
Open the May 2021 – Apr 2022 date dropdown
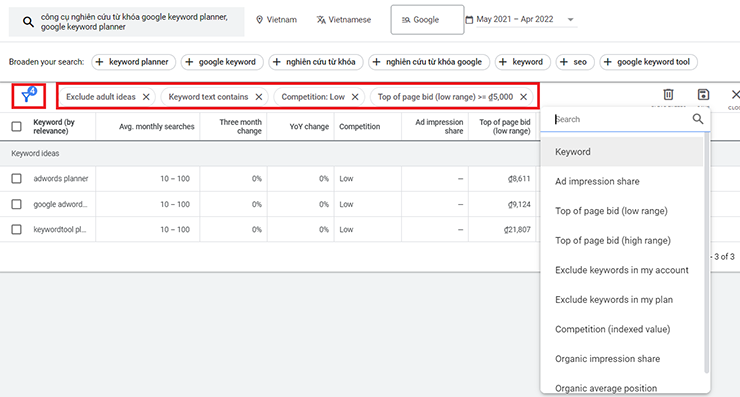tap(571, 20)
